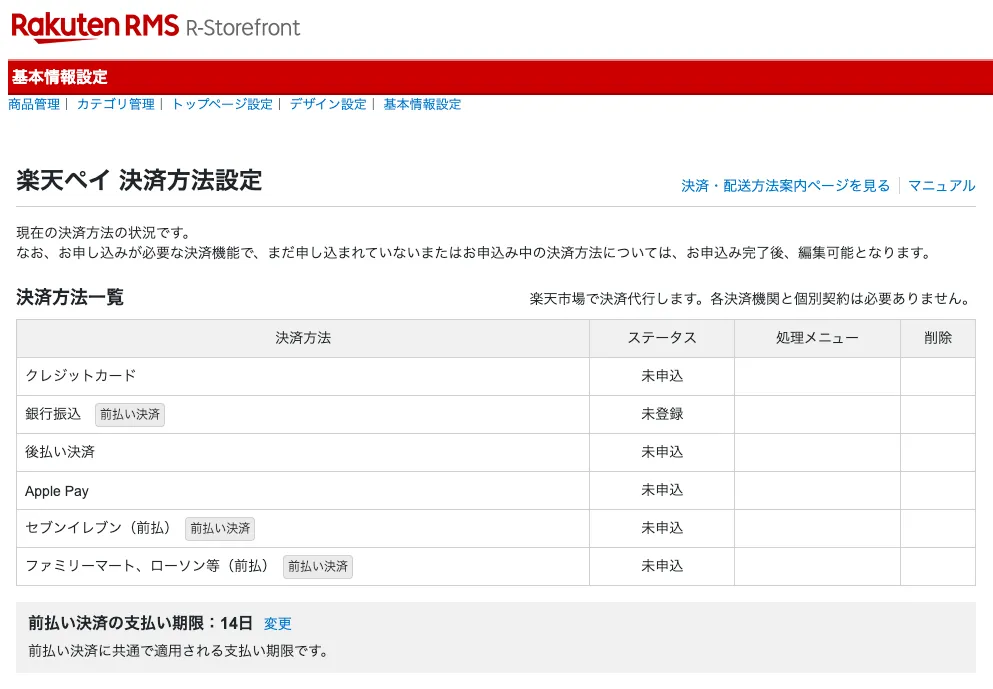Select the 銀行振込 payment method text
Screen dimensions: 993x689
(53, 414)
